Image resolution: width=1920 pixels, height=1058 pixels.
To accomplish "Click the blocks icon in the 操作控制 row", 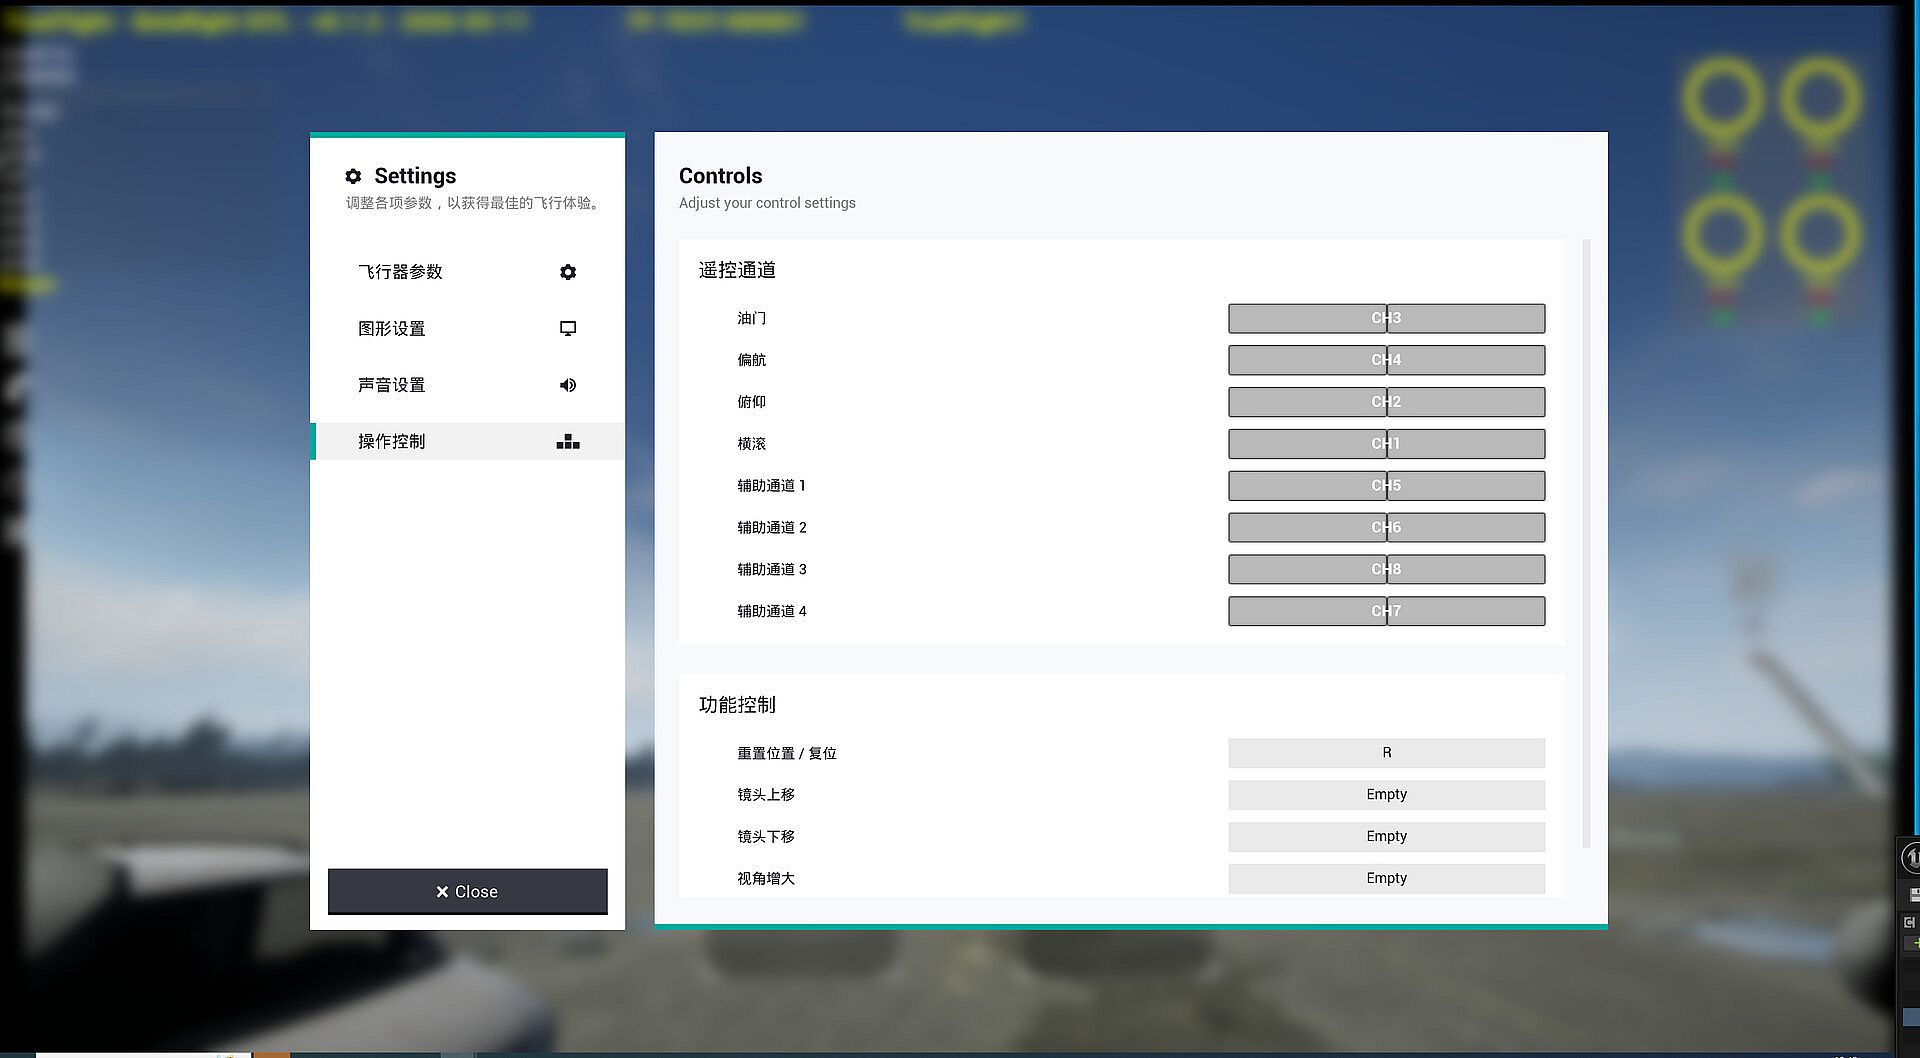I will click(568, 442).
